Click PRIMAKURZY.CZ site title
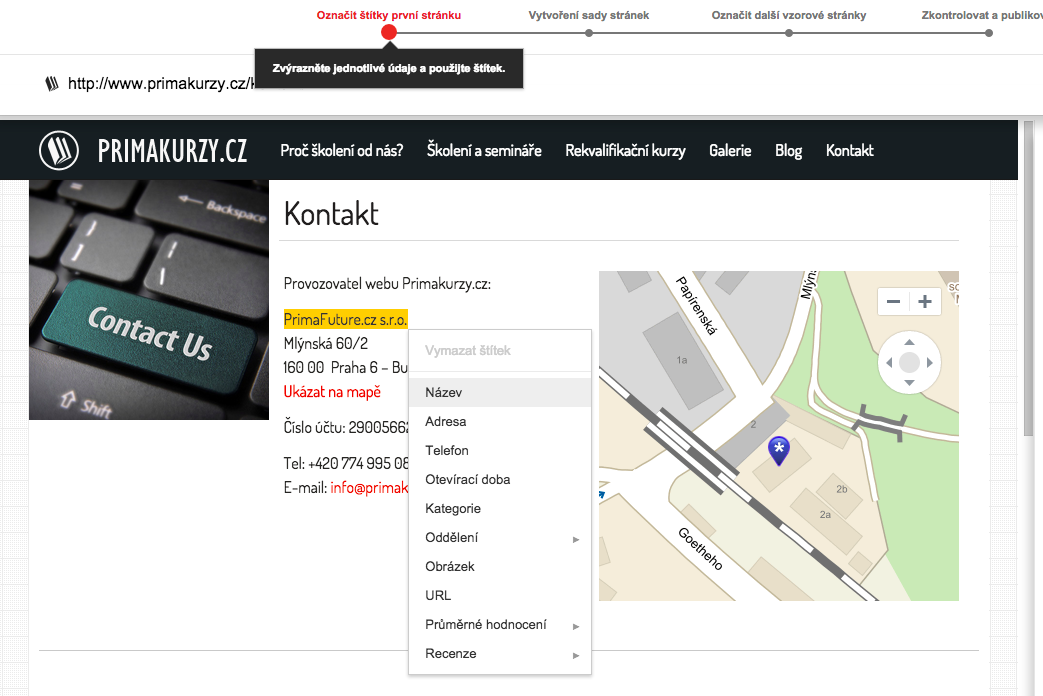 [x=172, y=151]
